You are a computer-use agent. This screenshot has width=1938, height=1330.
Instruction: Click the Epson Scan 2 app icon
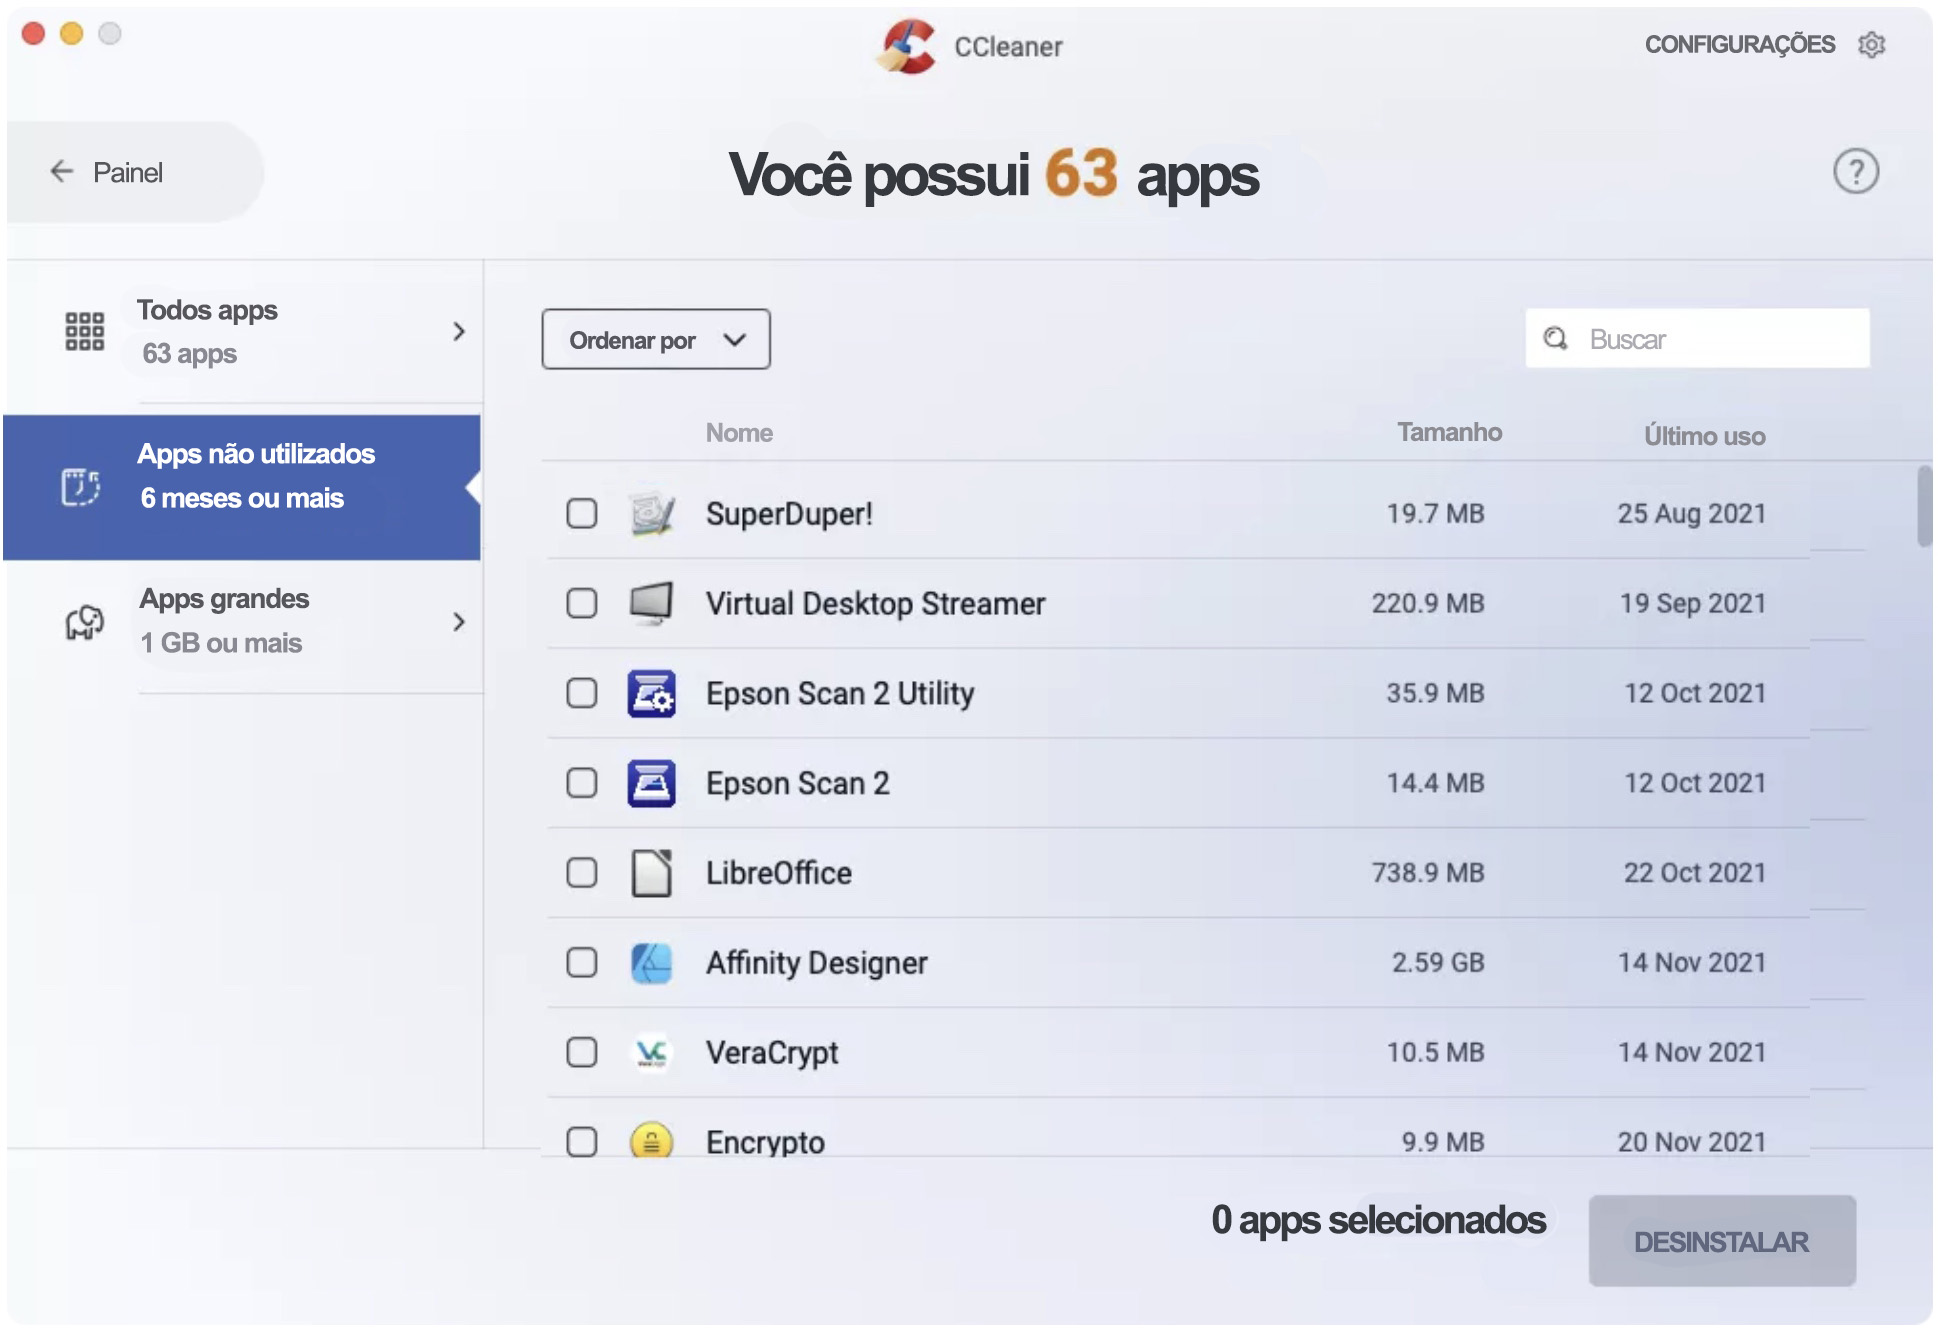pos(652,783)
